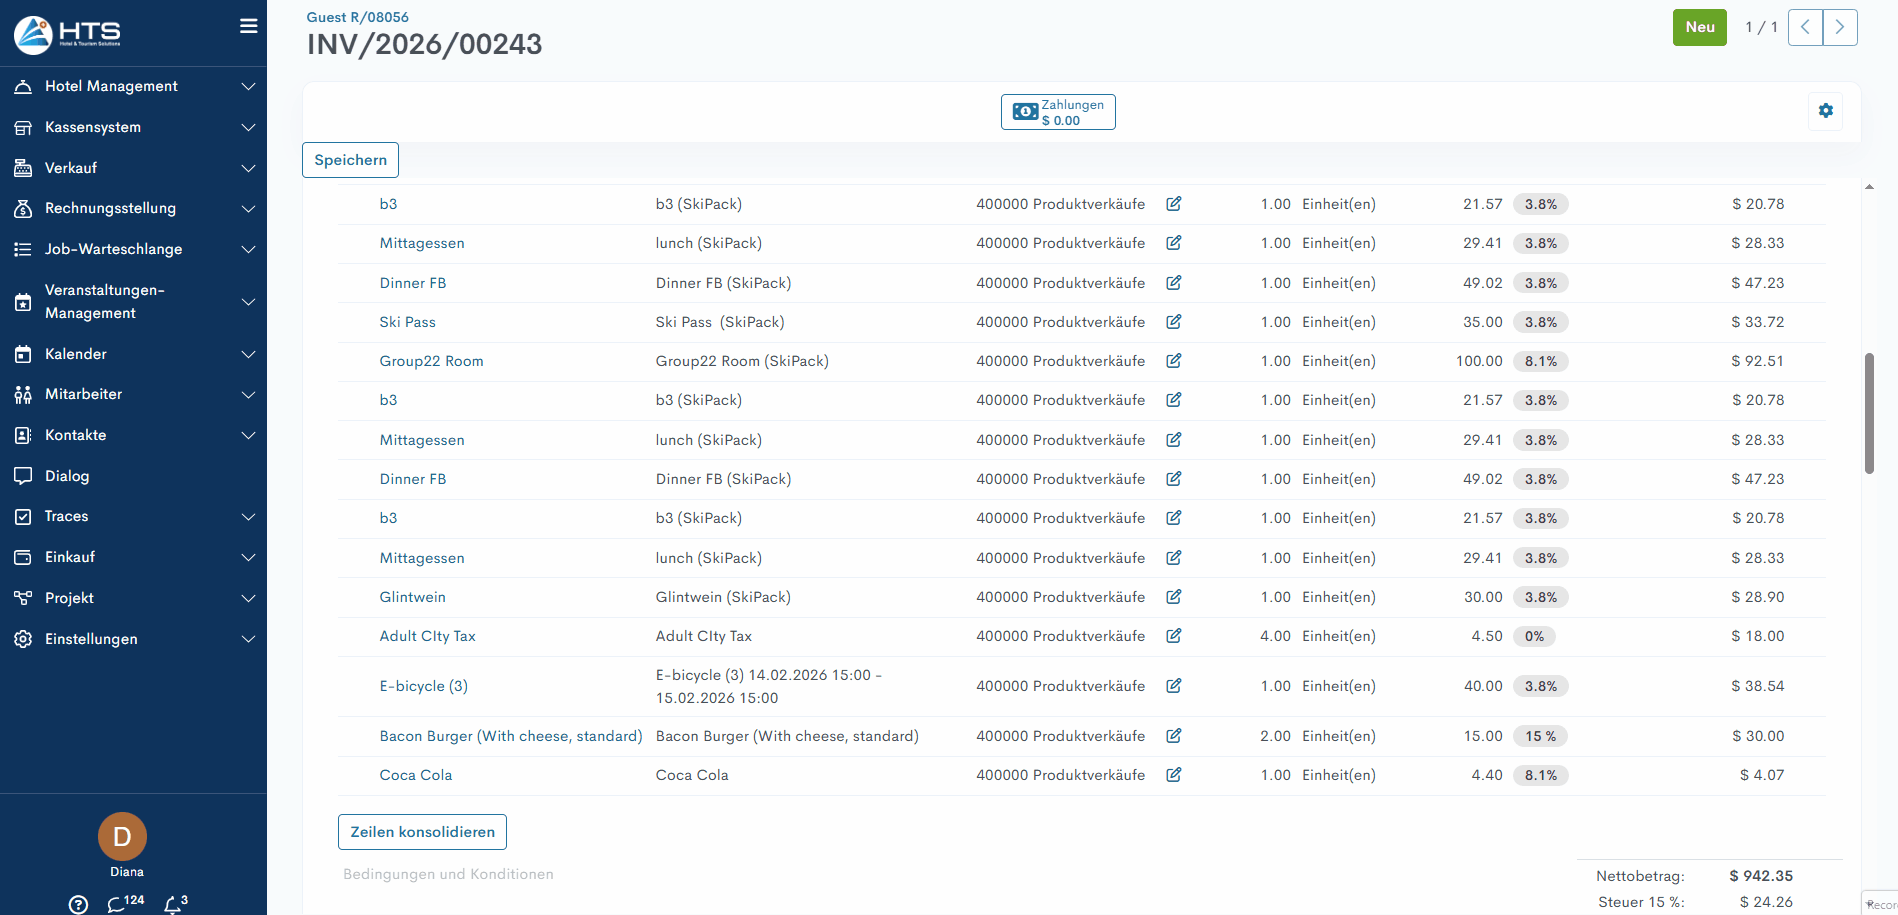Open the settings gear icon on invoice

pyautogui.click(x=1825, y=111)
